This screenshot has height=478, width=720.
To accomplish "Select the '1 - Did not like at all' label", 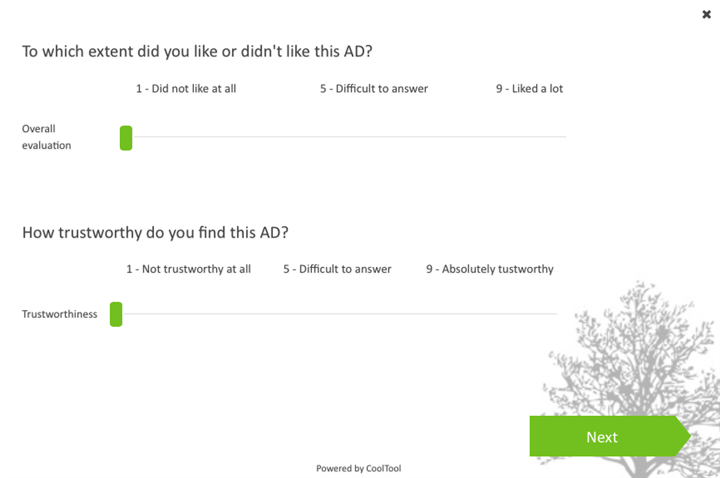I will coord(186,89).
